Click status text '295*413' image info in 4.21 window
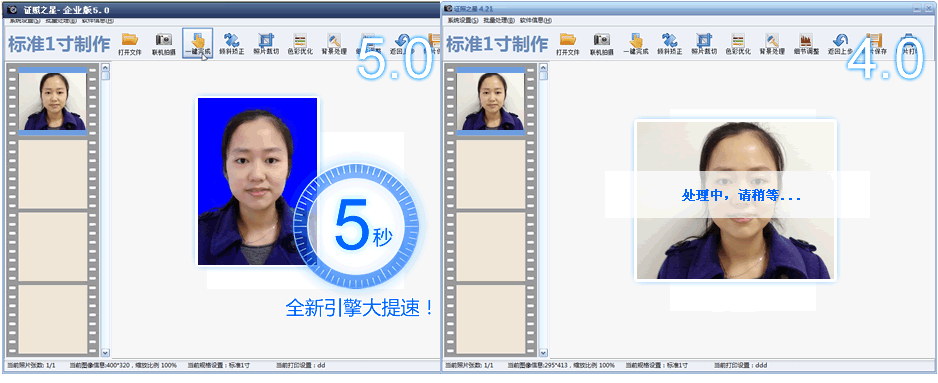 [561, 365]
